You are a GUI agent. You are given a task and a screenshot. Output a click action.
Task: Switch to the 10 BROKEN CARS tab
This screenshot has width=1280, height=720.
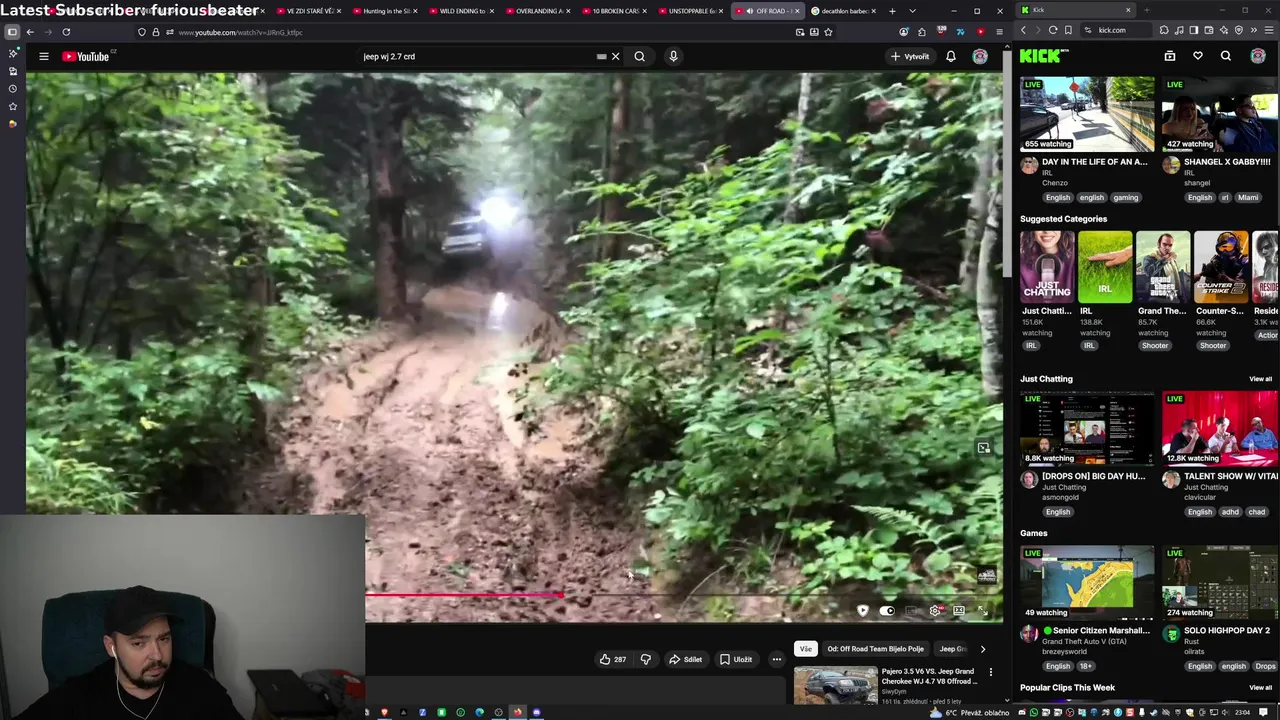[614, 11]
